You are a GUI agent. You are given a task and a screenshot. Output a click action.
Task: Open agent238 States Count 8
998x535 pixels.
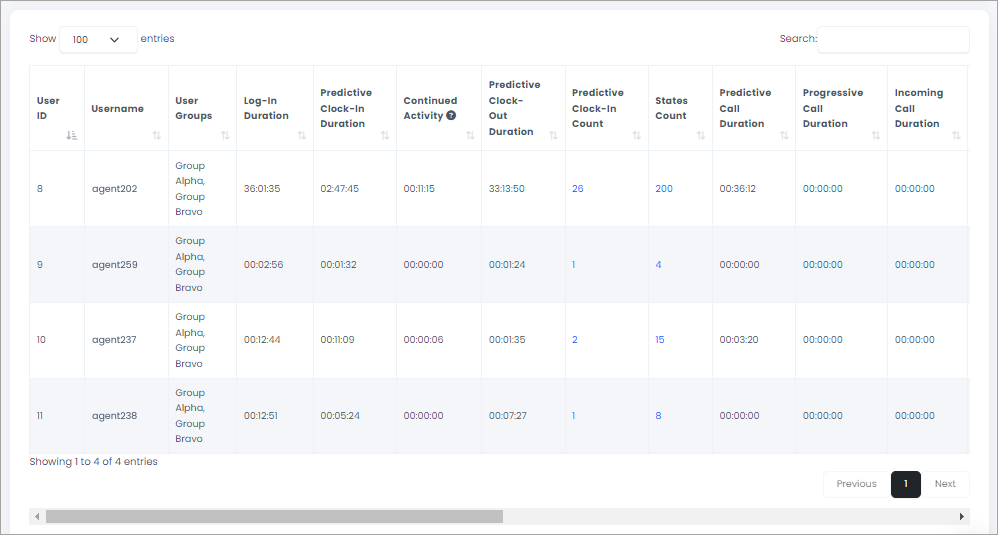[658, 415]
